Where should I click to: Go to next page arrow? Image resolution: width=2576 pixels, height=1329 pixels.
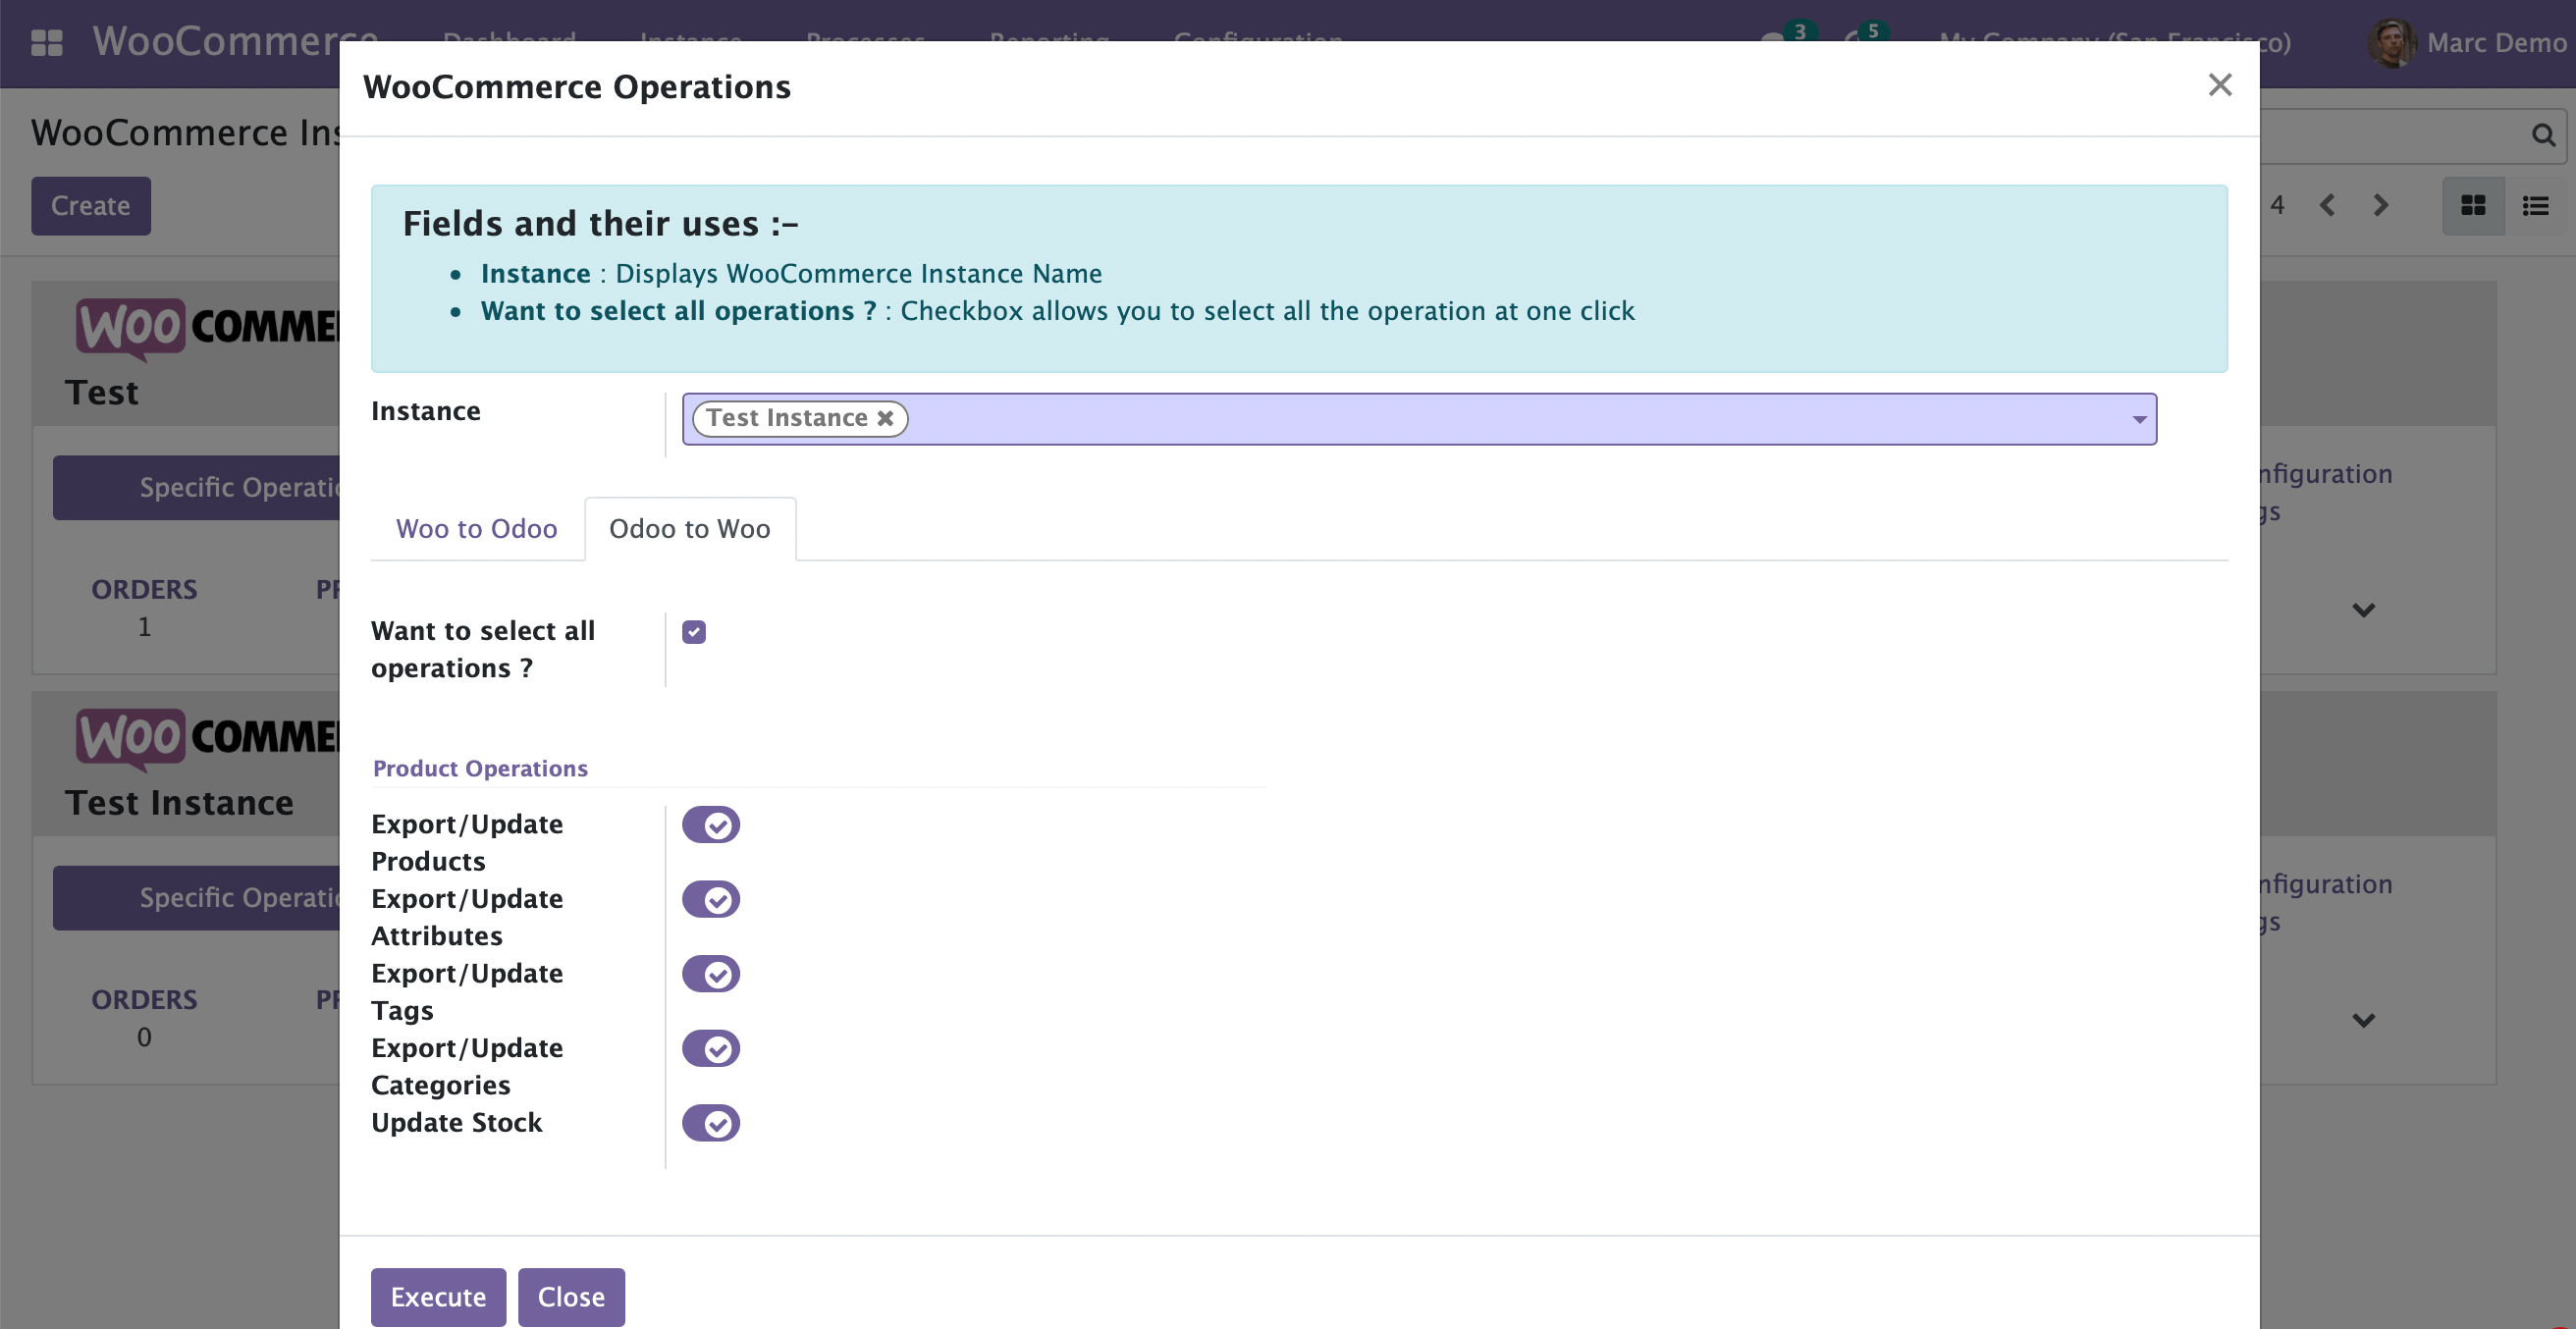point(2380,206)
